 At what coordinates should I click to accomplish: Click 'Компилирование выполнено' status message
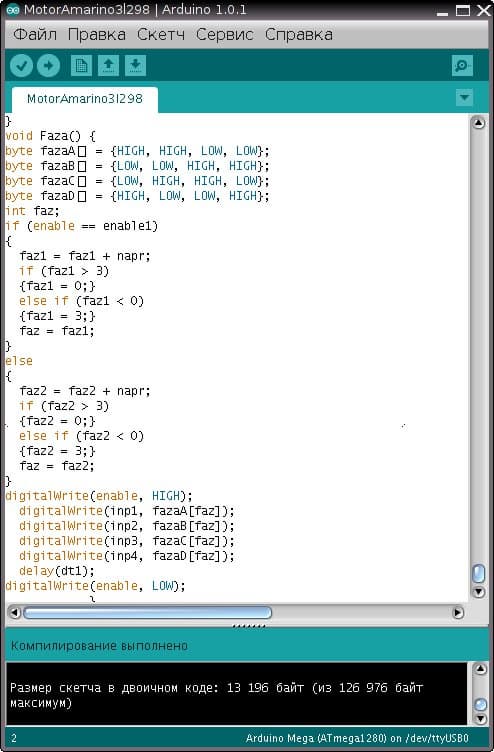click(x=99, y=646)
